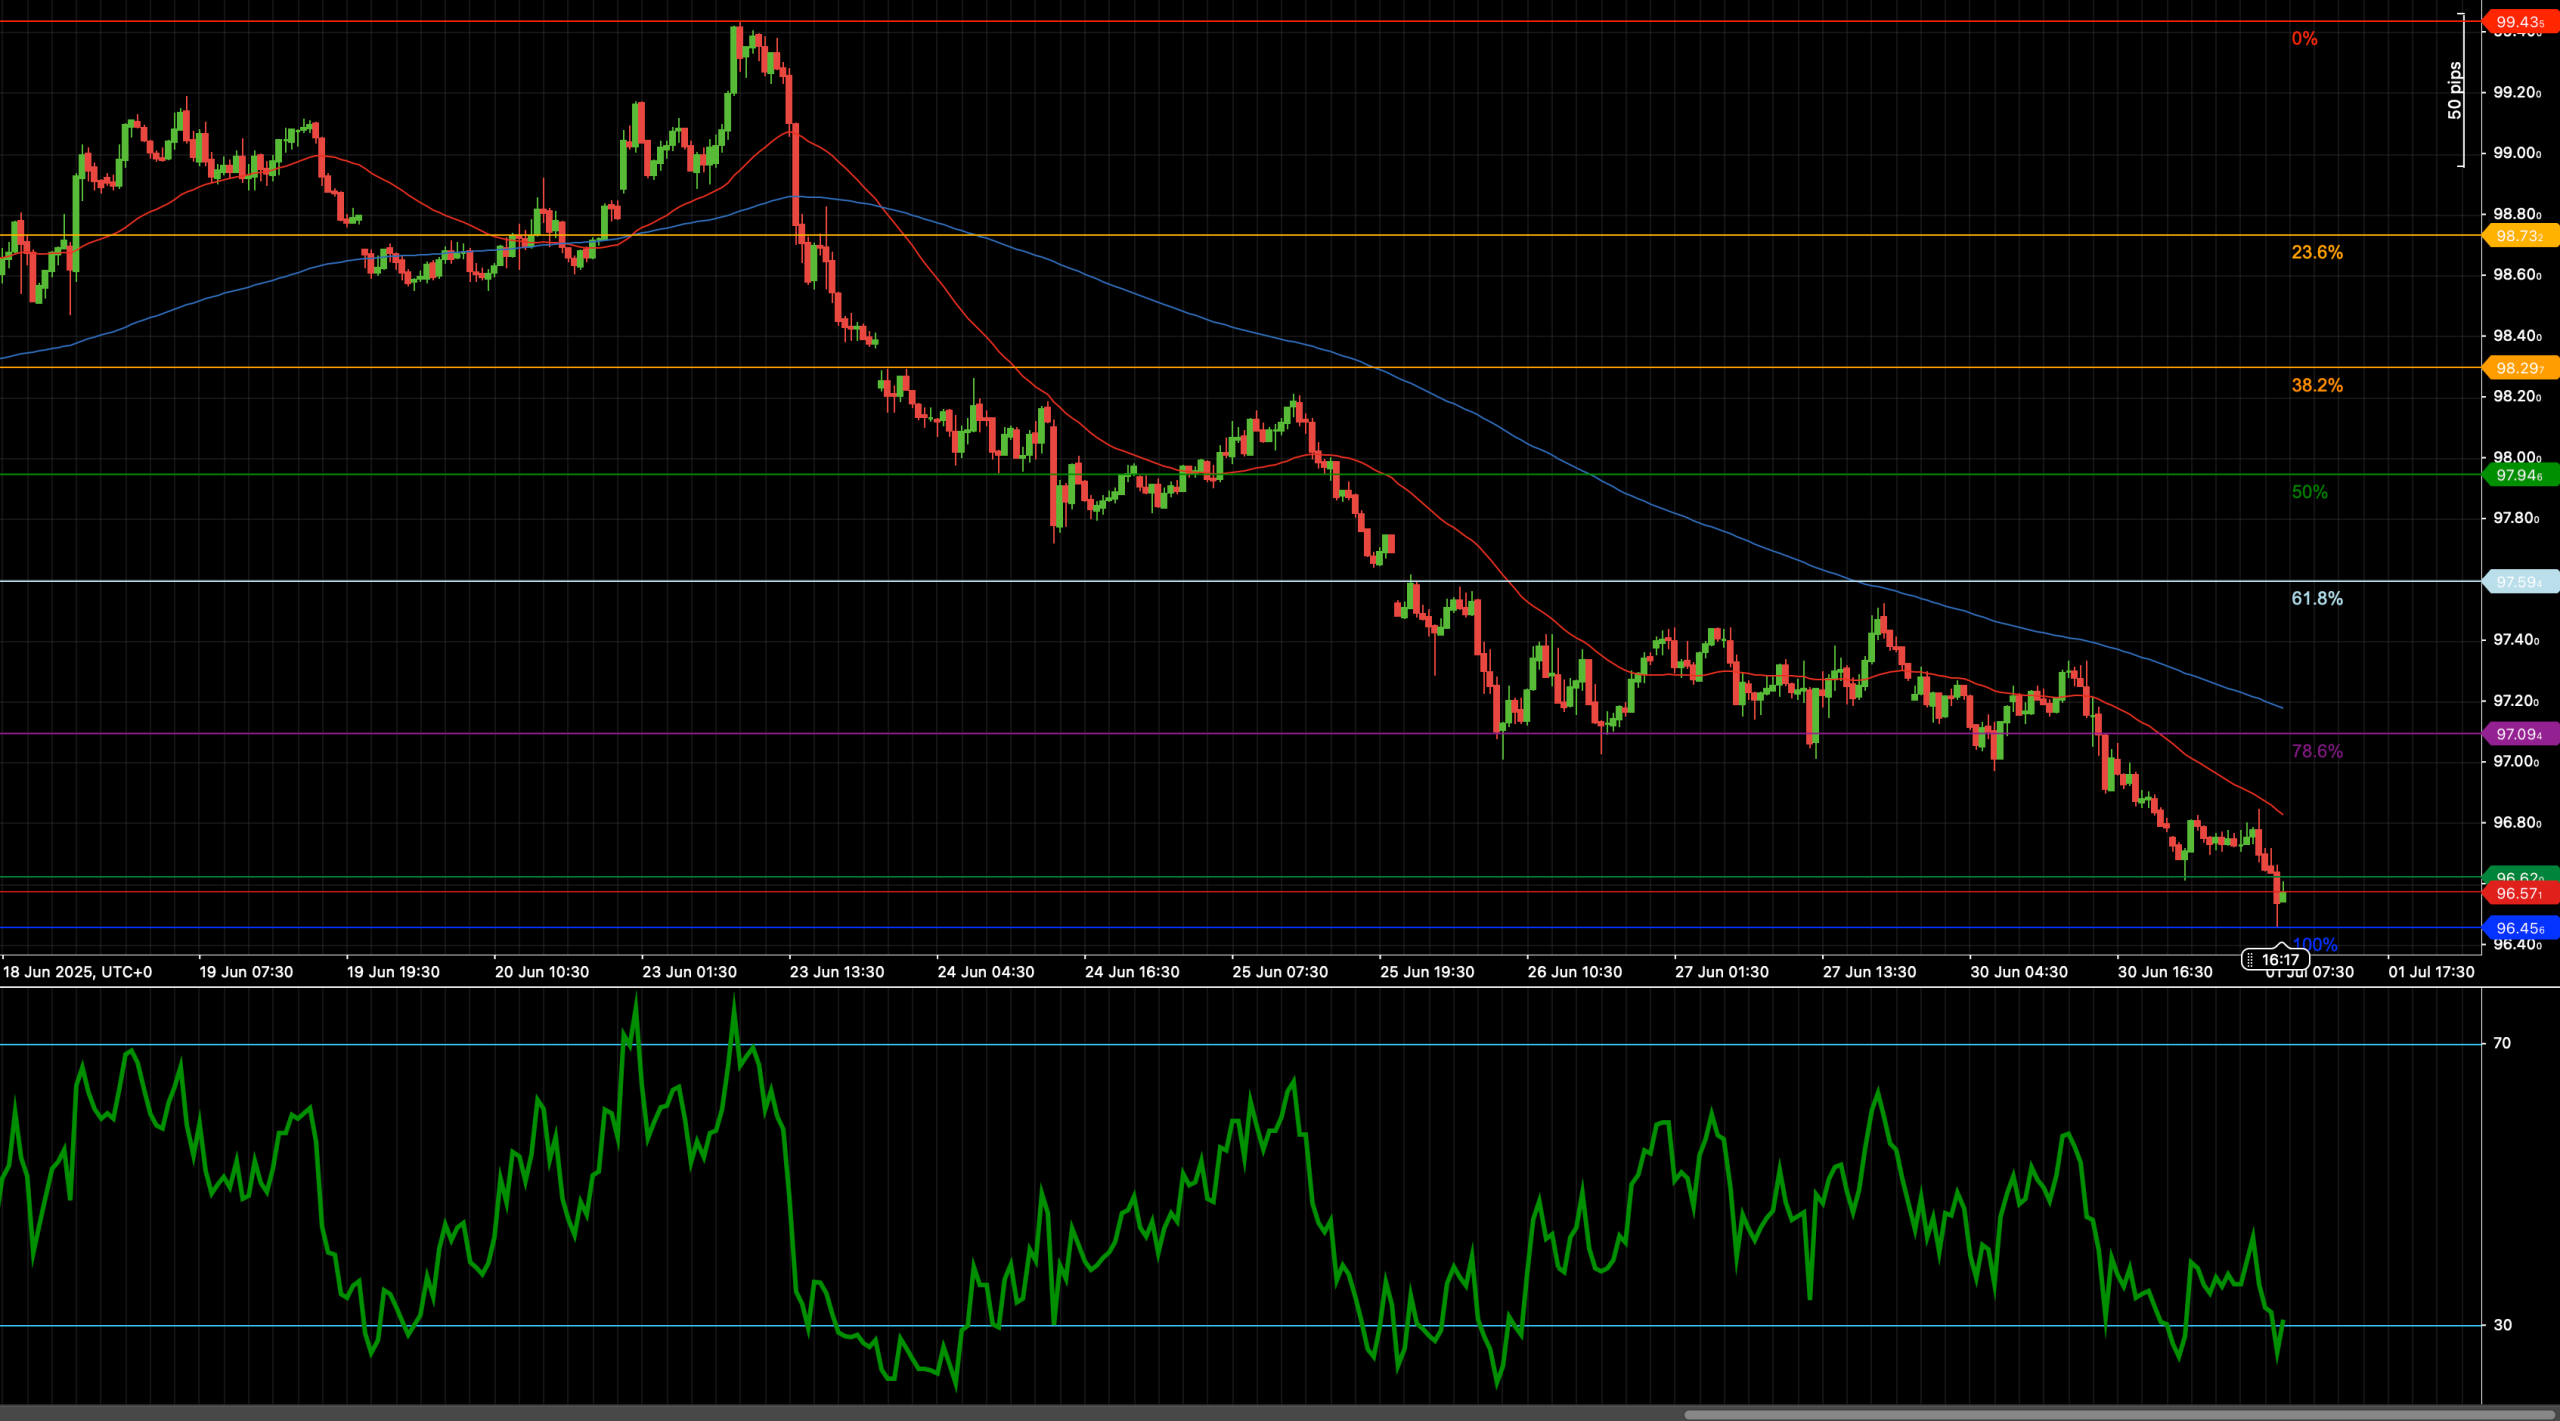Click the 01 Jul 17:30 time label
Screen dimensions: 2560x1421
(2432, 972)
